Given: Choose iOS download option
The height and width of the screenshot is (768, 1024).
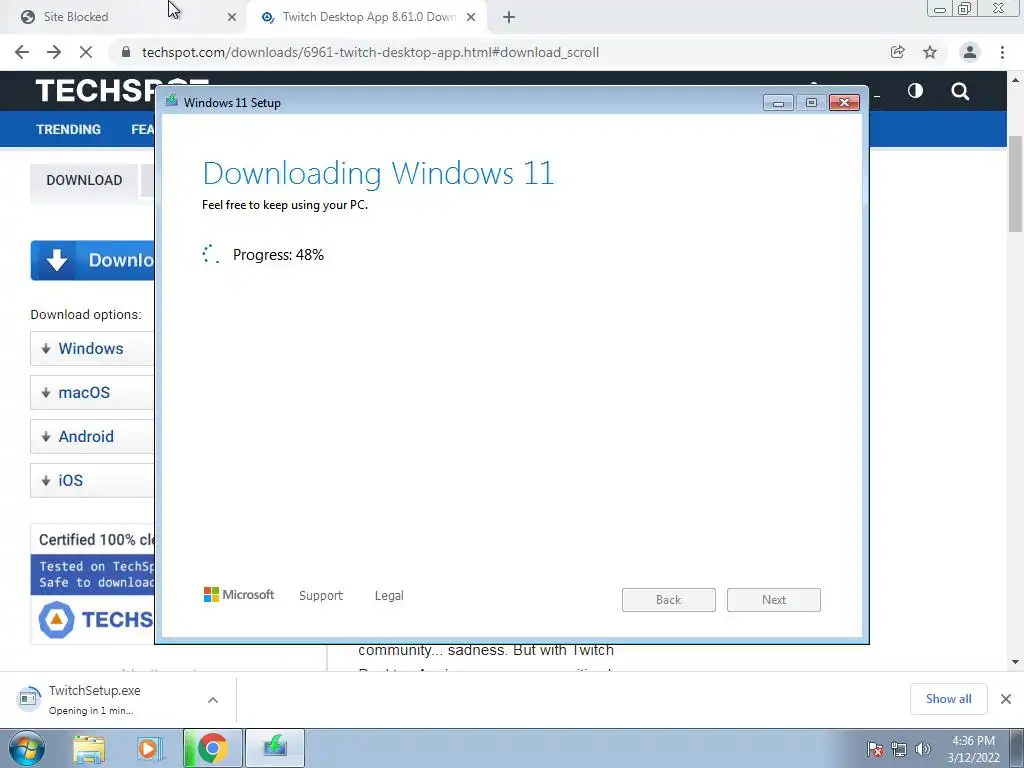Looking at the screenshot, I should tap(92, 480).
